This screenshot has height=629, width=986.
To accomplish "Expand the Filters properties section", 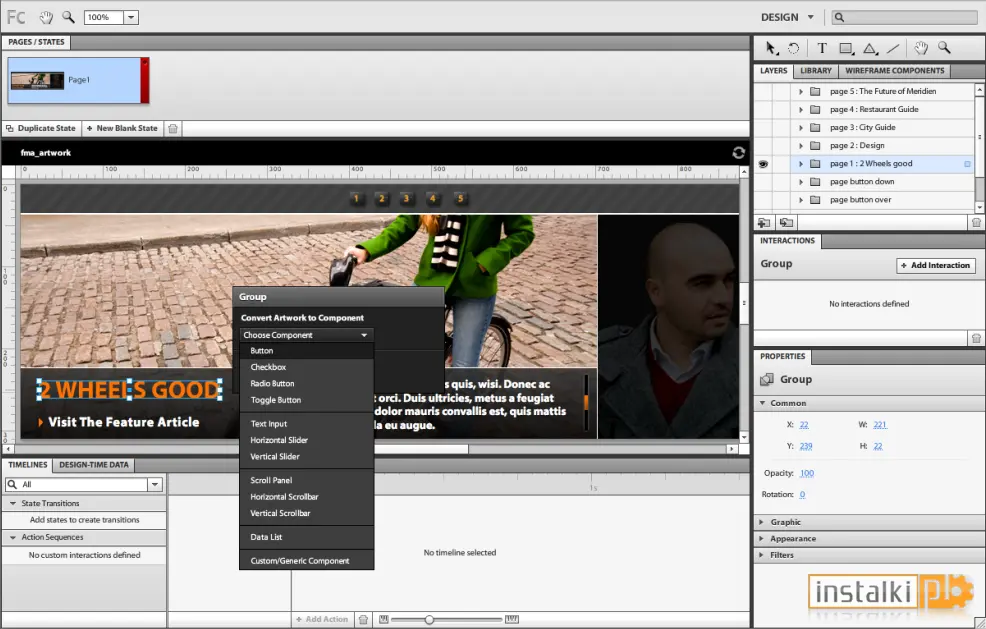I will (762, 555).
